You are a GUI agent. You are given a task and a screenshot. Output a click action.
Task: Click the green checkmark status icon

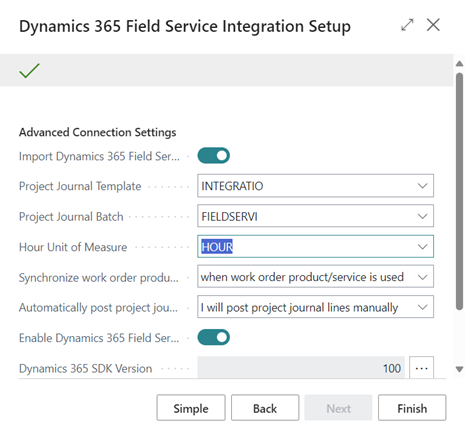(29, 71)
